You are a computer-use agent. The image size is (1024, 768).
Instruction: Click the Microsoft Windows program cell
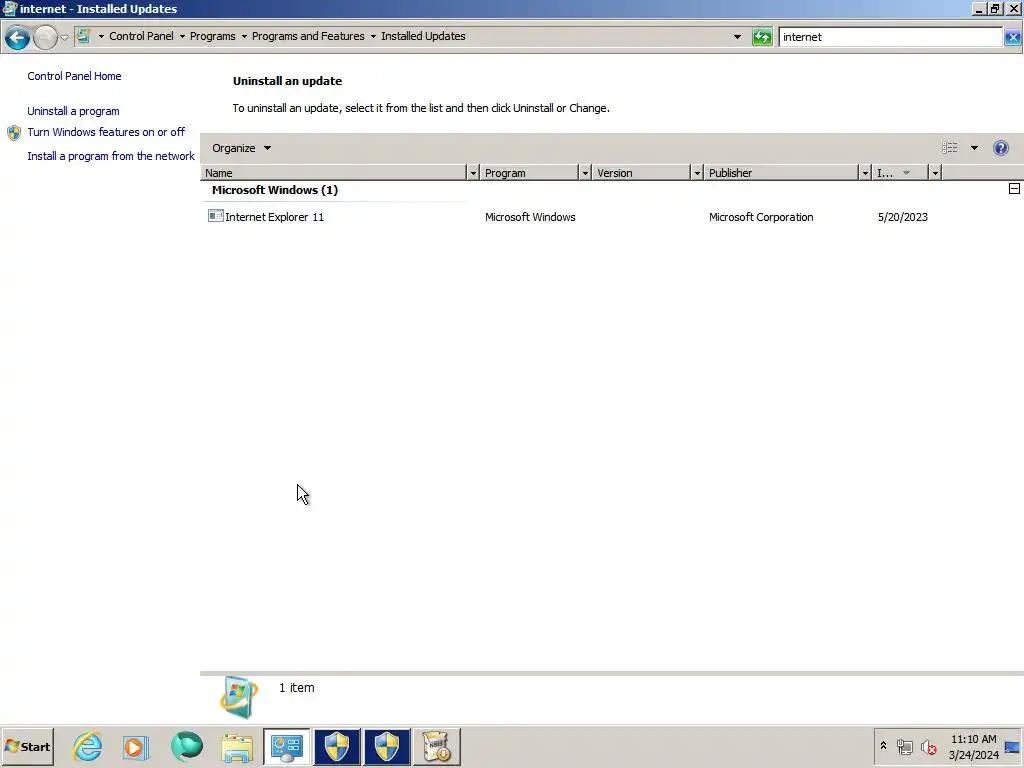click(530, 217)
